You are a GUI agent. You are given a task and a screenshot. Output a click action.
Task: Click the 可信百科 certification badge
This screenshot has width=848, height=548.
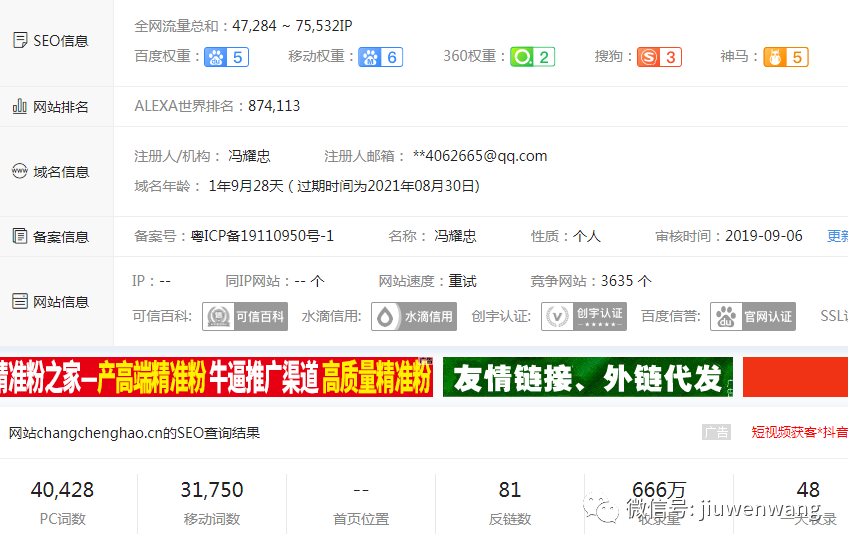point(245,316)
